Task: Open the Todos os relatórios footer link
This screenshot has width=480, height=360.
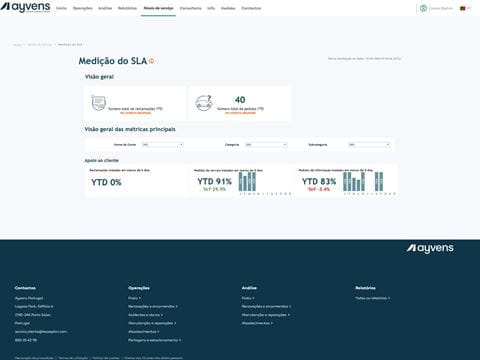Action: (x=372, y=298)
